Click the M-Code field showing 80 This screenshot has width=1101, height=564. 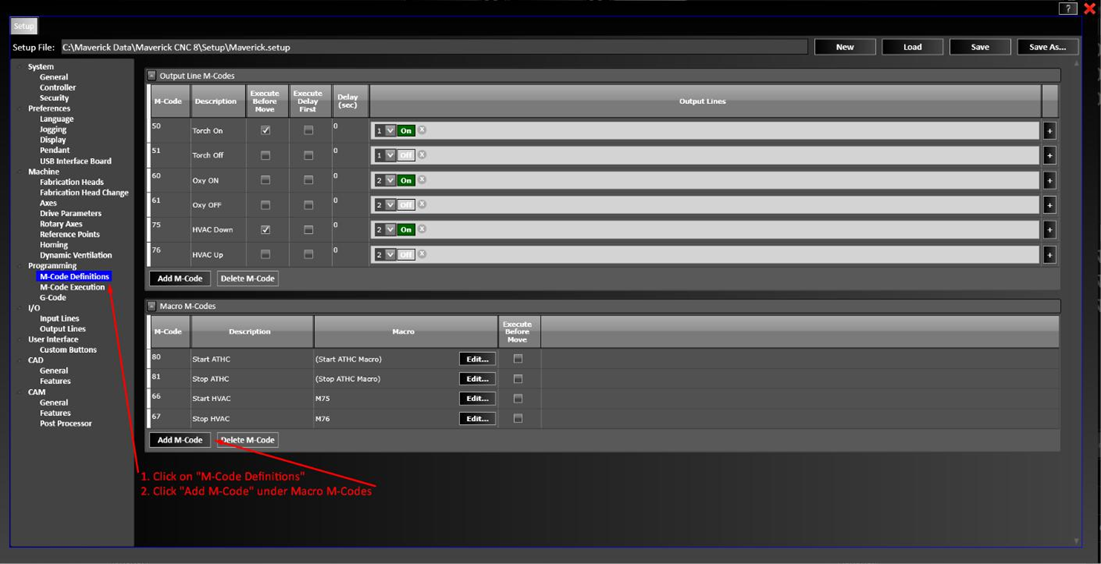point(170,359)
